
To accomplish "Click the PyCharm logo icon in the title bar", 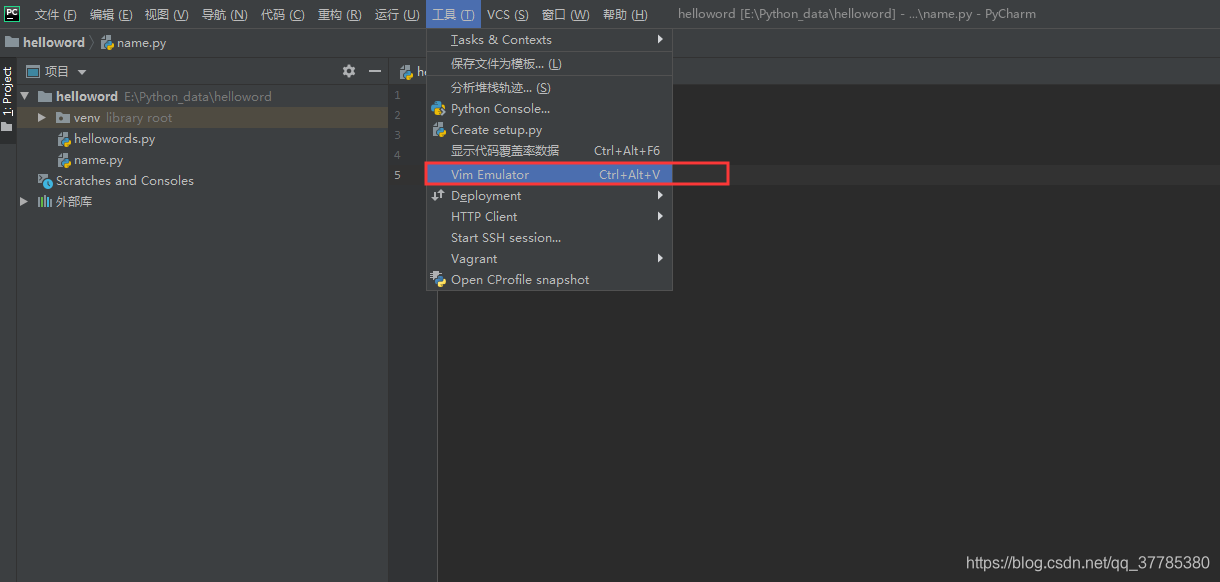I will 12,14.
